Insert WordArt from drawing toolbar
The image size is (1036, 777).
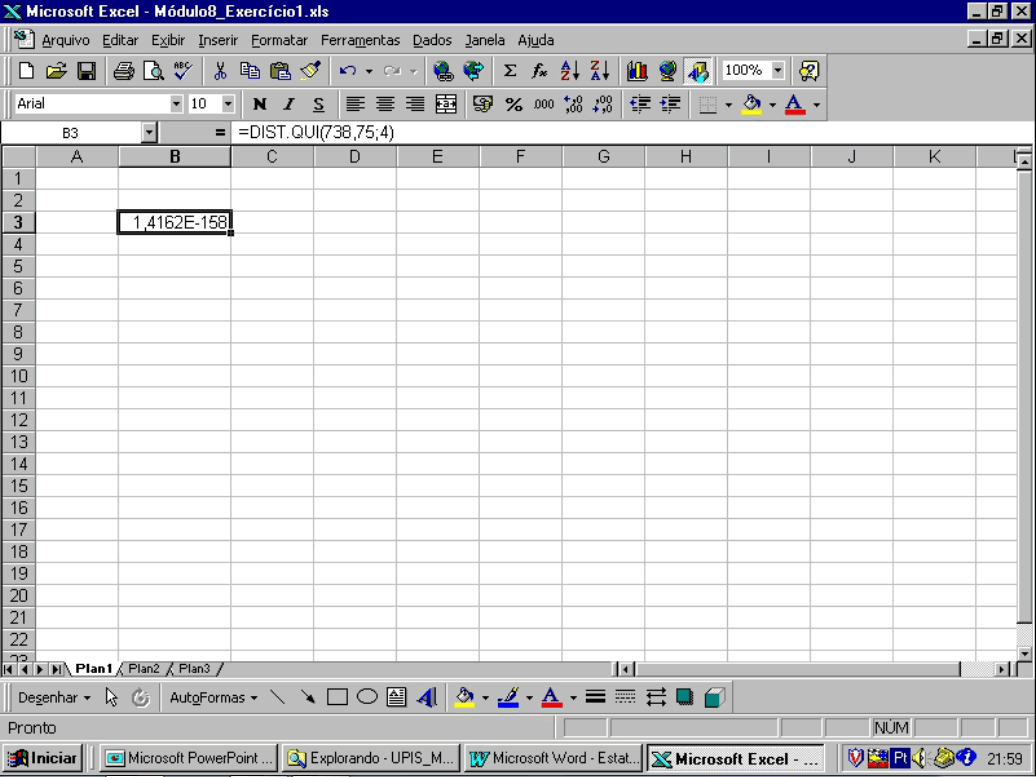427,698
